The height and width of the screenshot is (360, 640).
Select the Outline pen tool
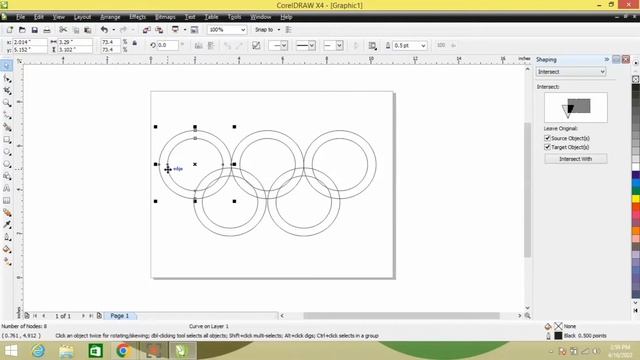pyautogui.click(x=7, y=237)
